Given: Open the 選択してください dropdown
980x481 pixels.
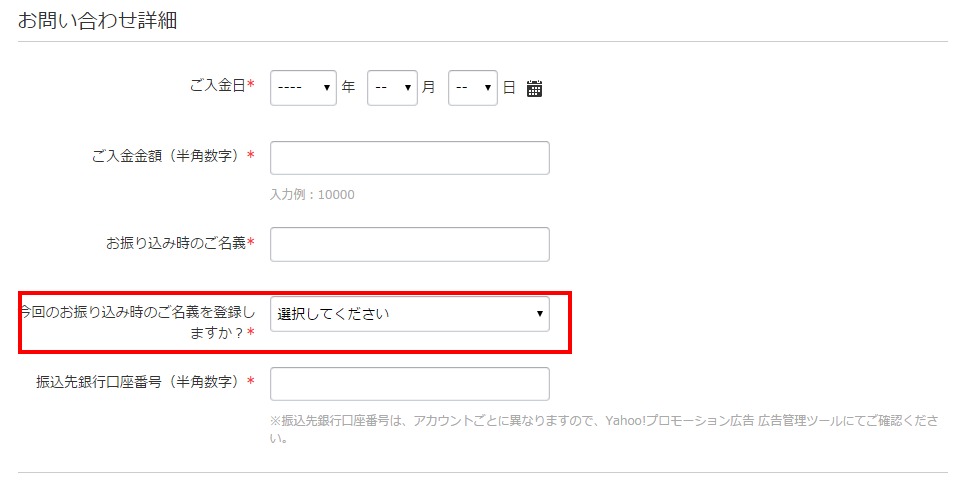Looking at the screenshot, I should [x=409, y=314].
